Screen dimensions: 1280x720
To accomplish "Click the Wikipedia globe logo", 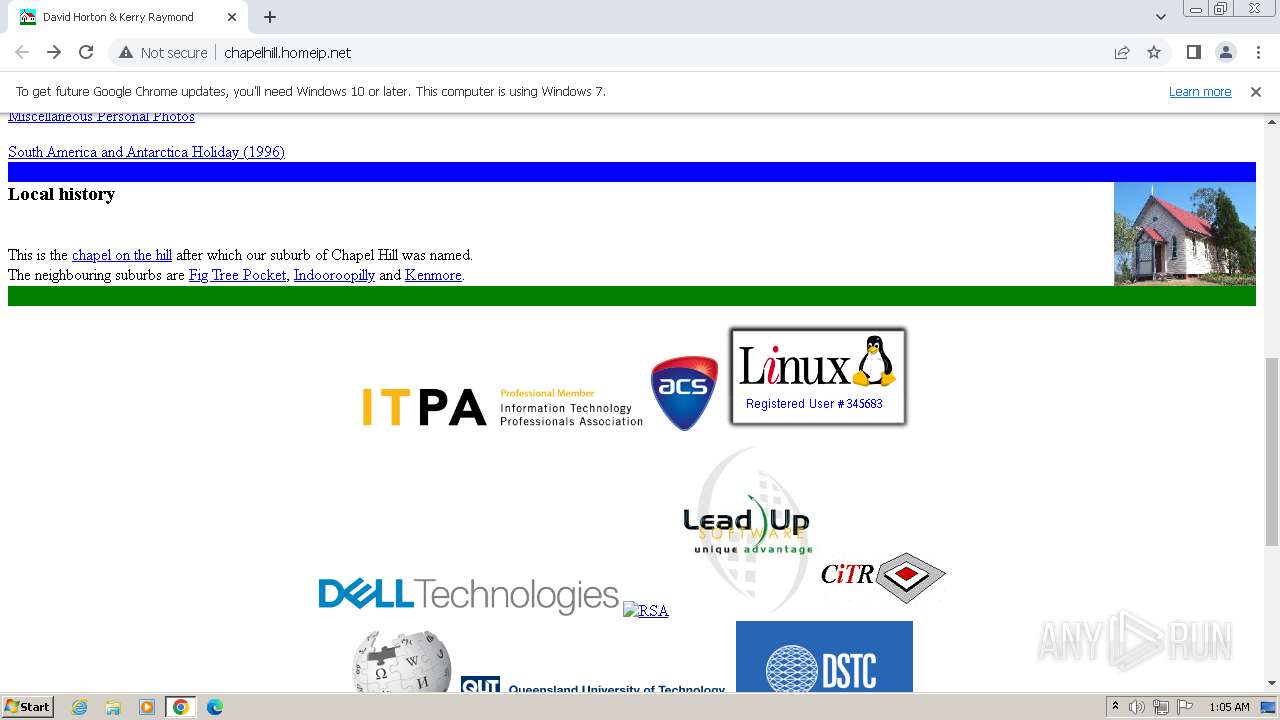I will 402,662.
